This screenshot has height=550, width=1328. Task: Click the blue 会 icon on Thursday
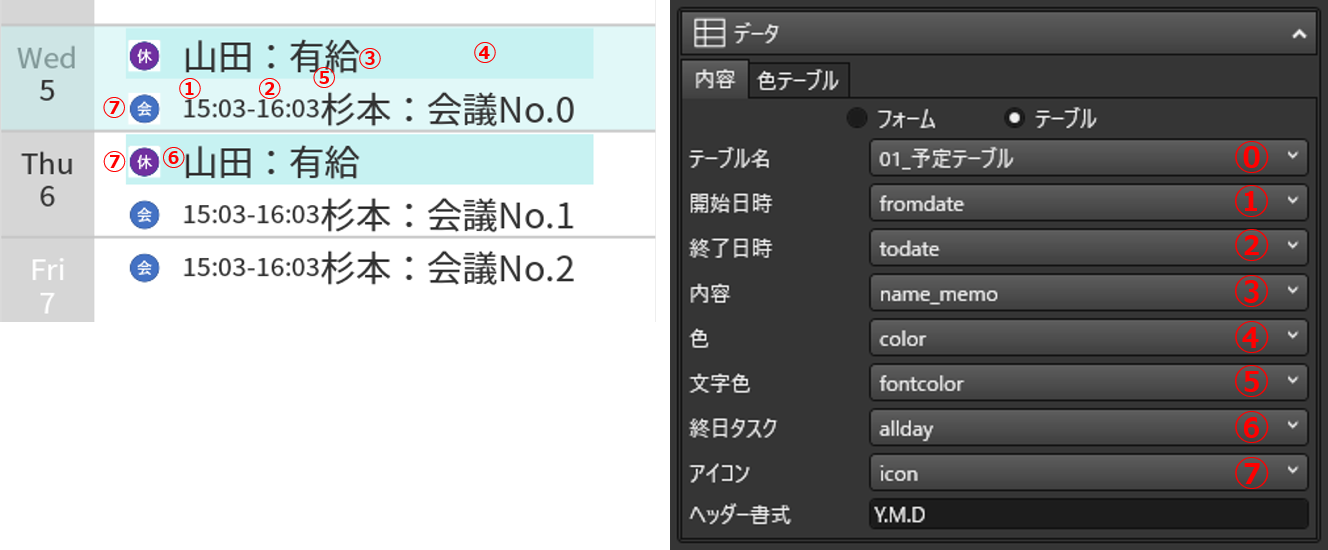[x=144, y=214]
